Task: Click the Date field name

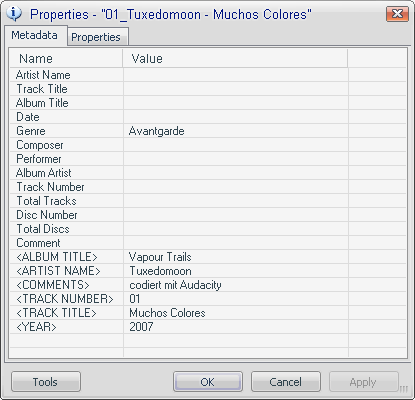Action: point(28,117)
